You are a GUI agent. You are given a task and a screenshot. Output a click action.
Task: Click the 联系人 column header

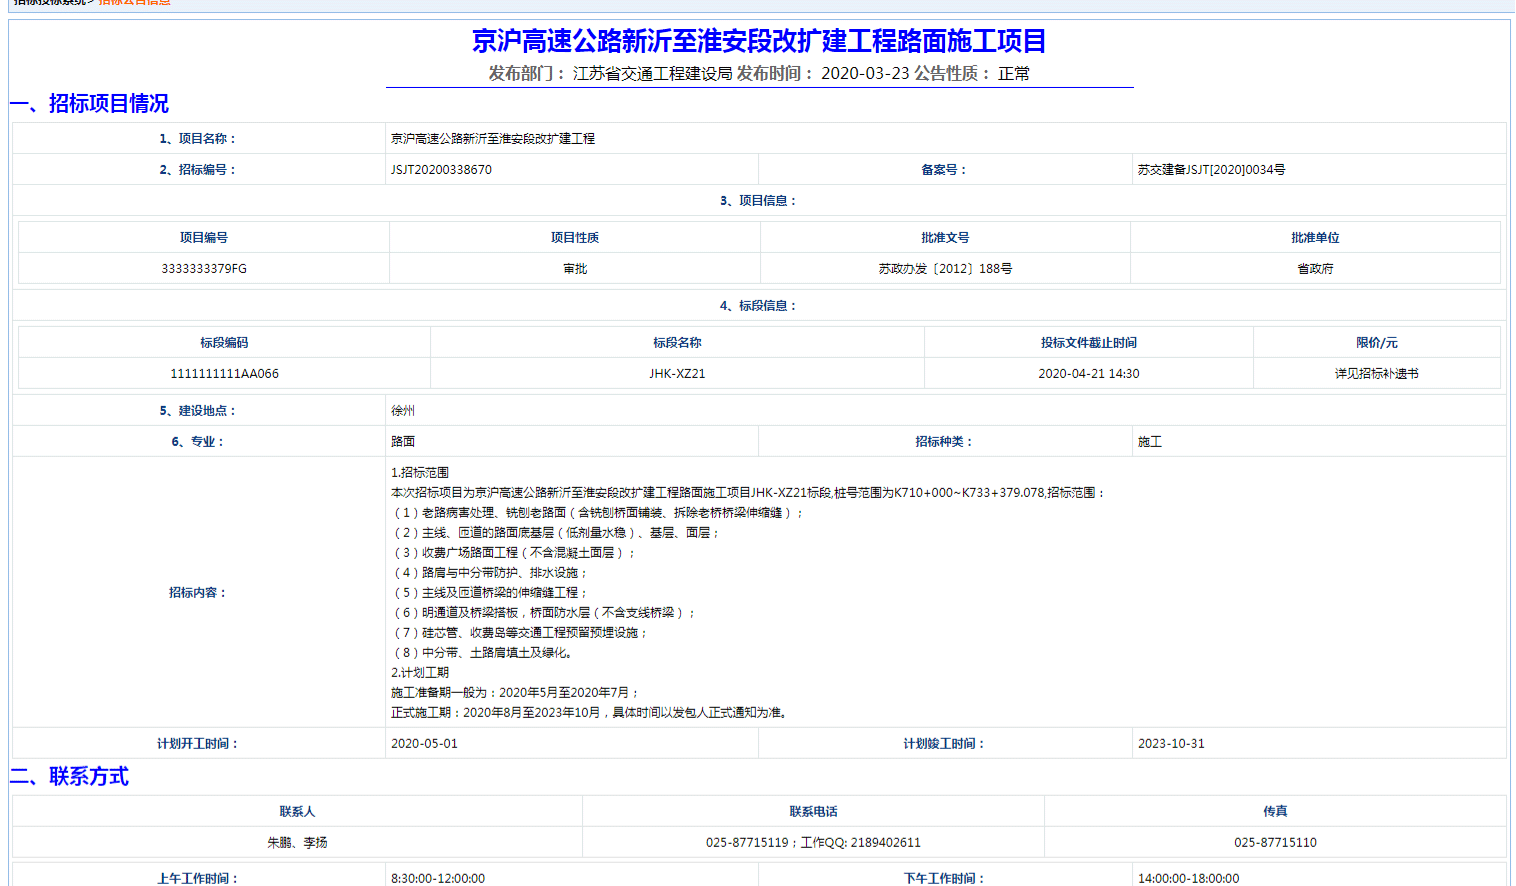pyautogui.click(x=297, y=812)
